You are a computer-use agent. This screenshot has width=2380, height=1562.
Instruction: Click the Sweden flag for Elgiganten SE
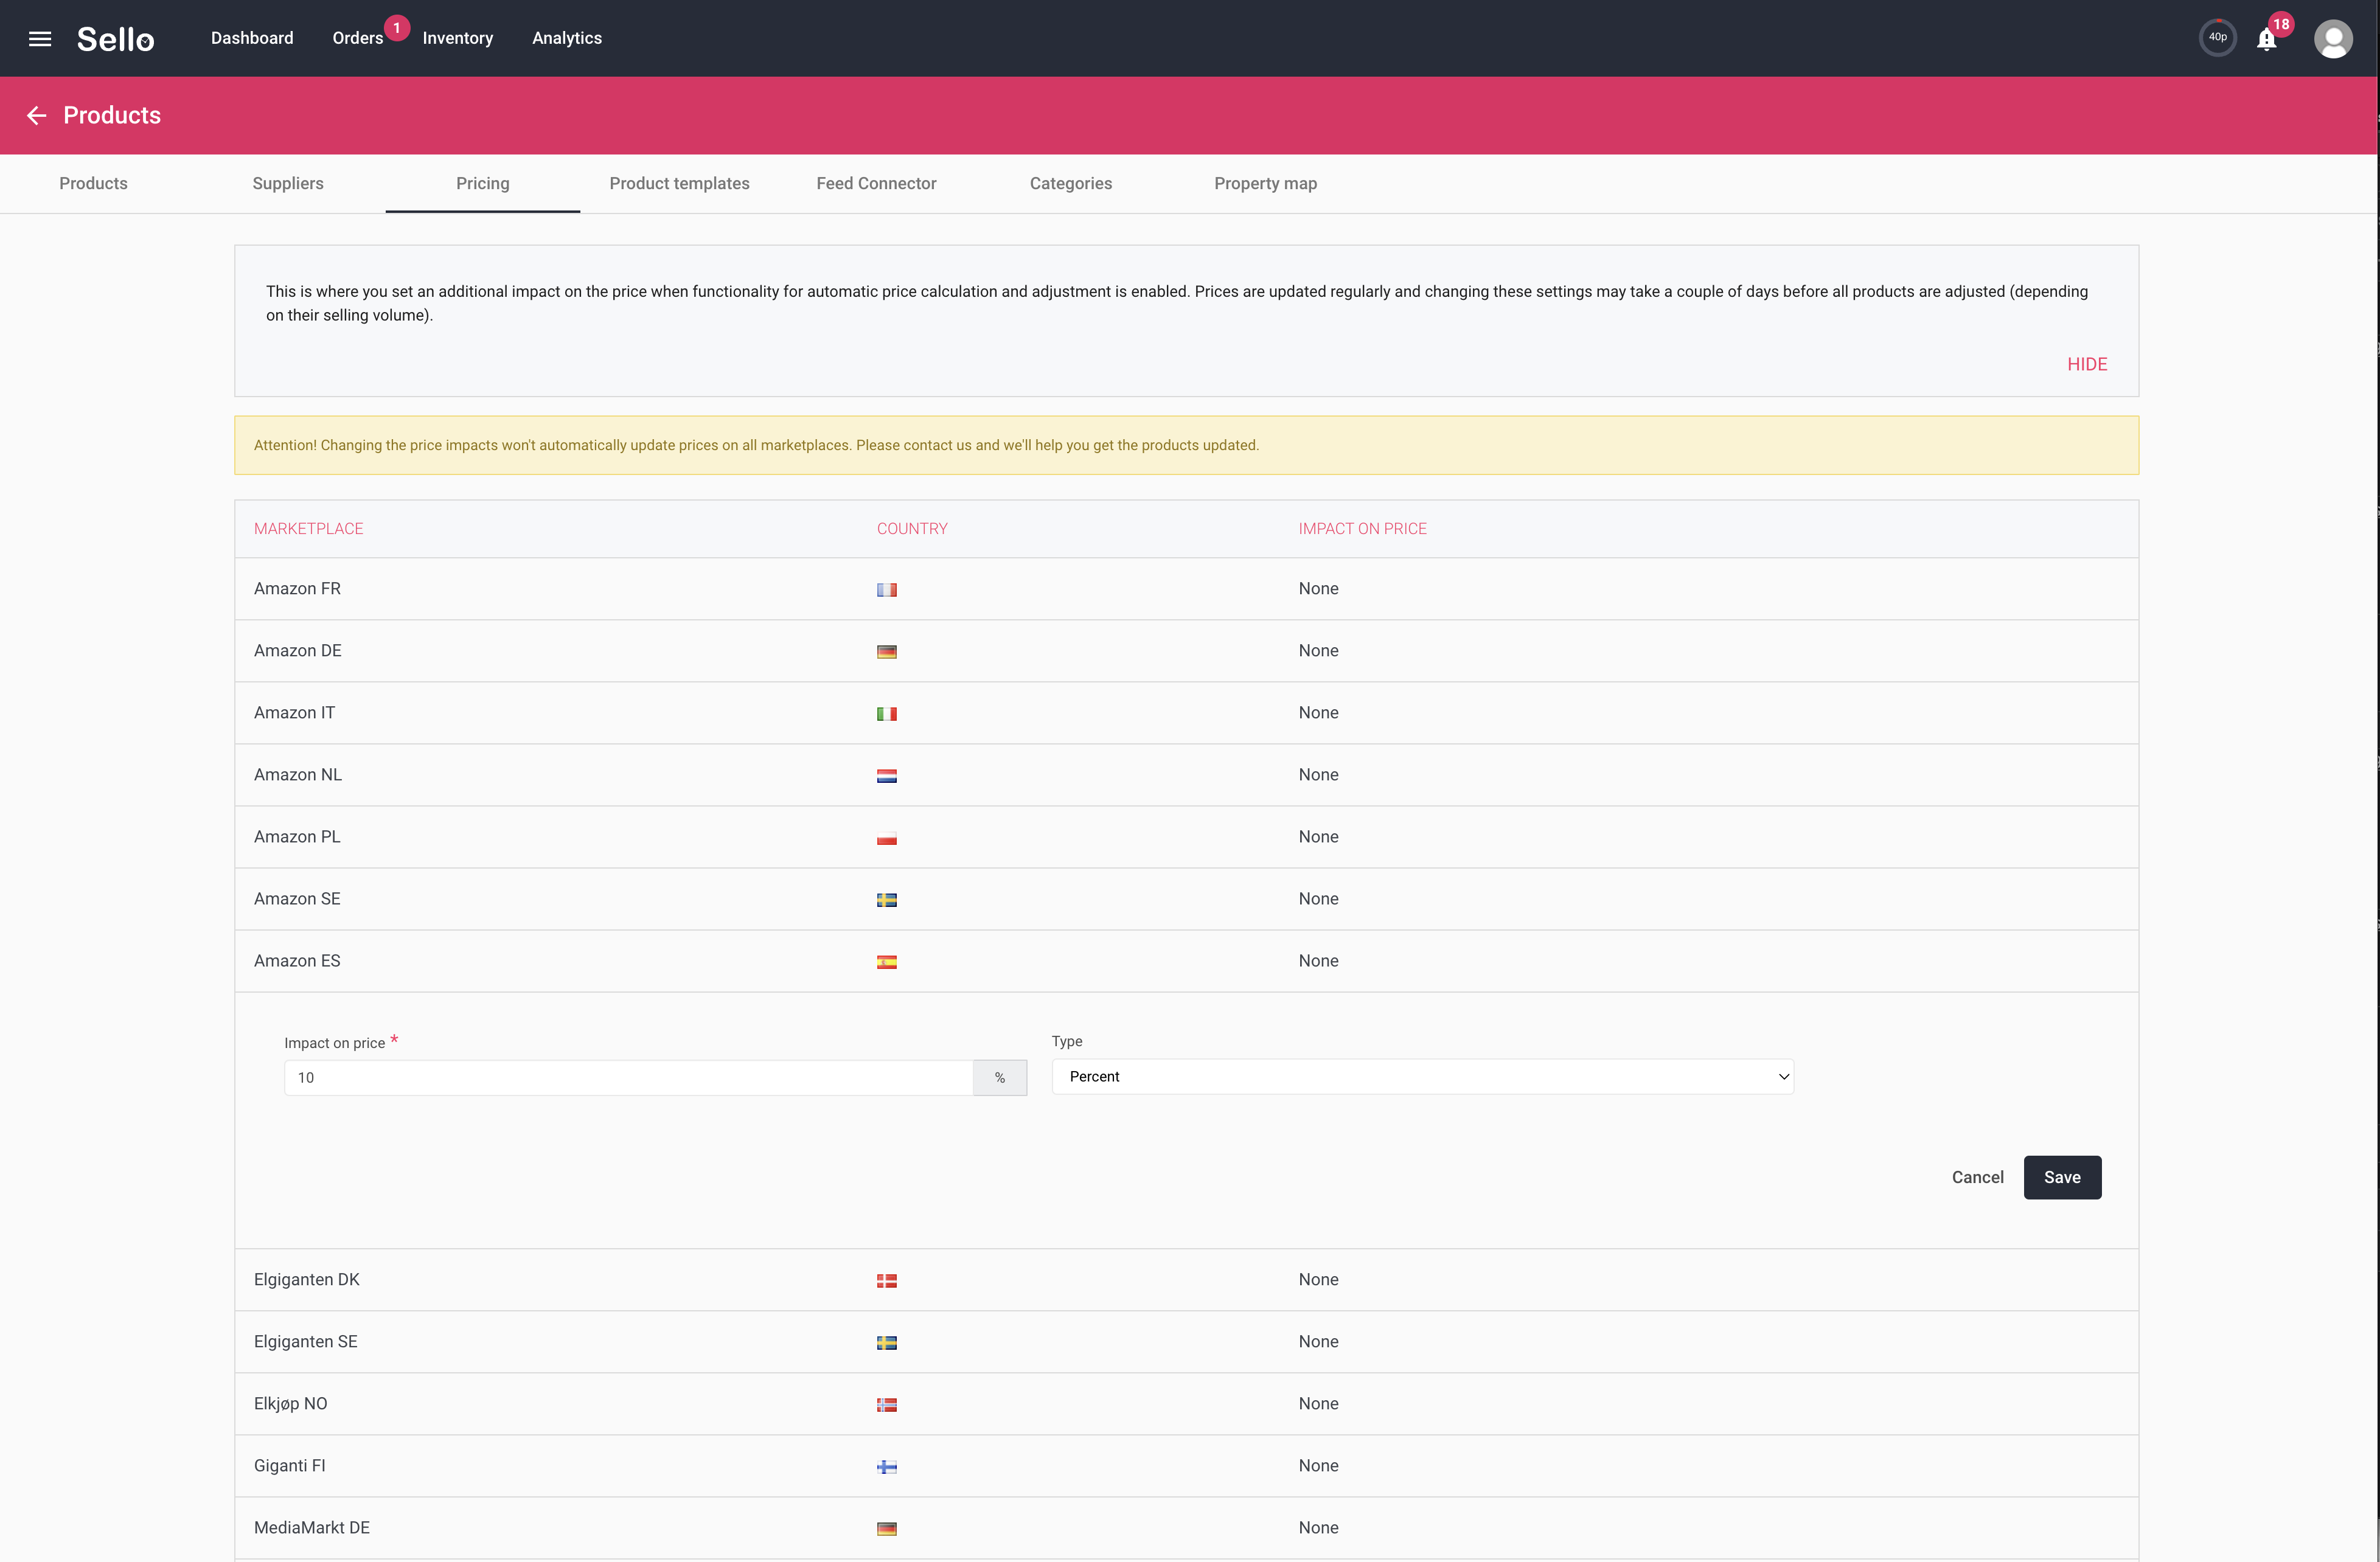[886, 1343]
